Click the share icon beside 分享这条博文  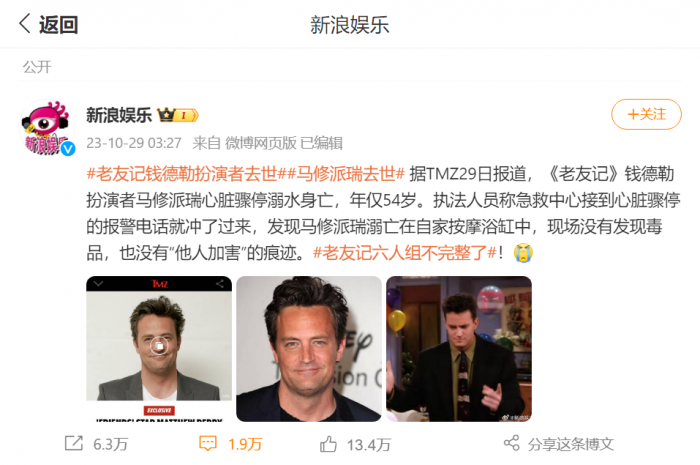point(512,443)
